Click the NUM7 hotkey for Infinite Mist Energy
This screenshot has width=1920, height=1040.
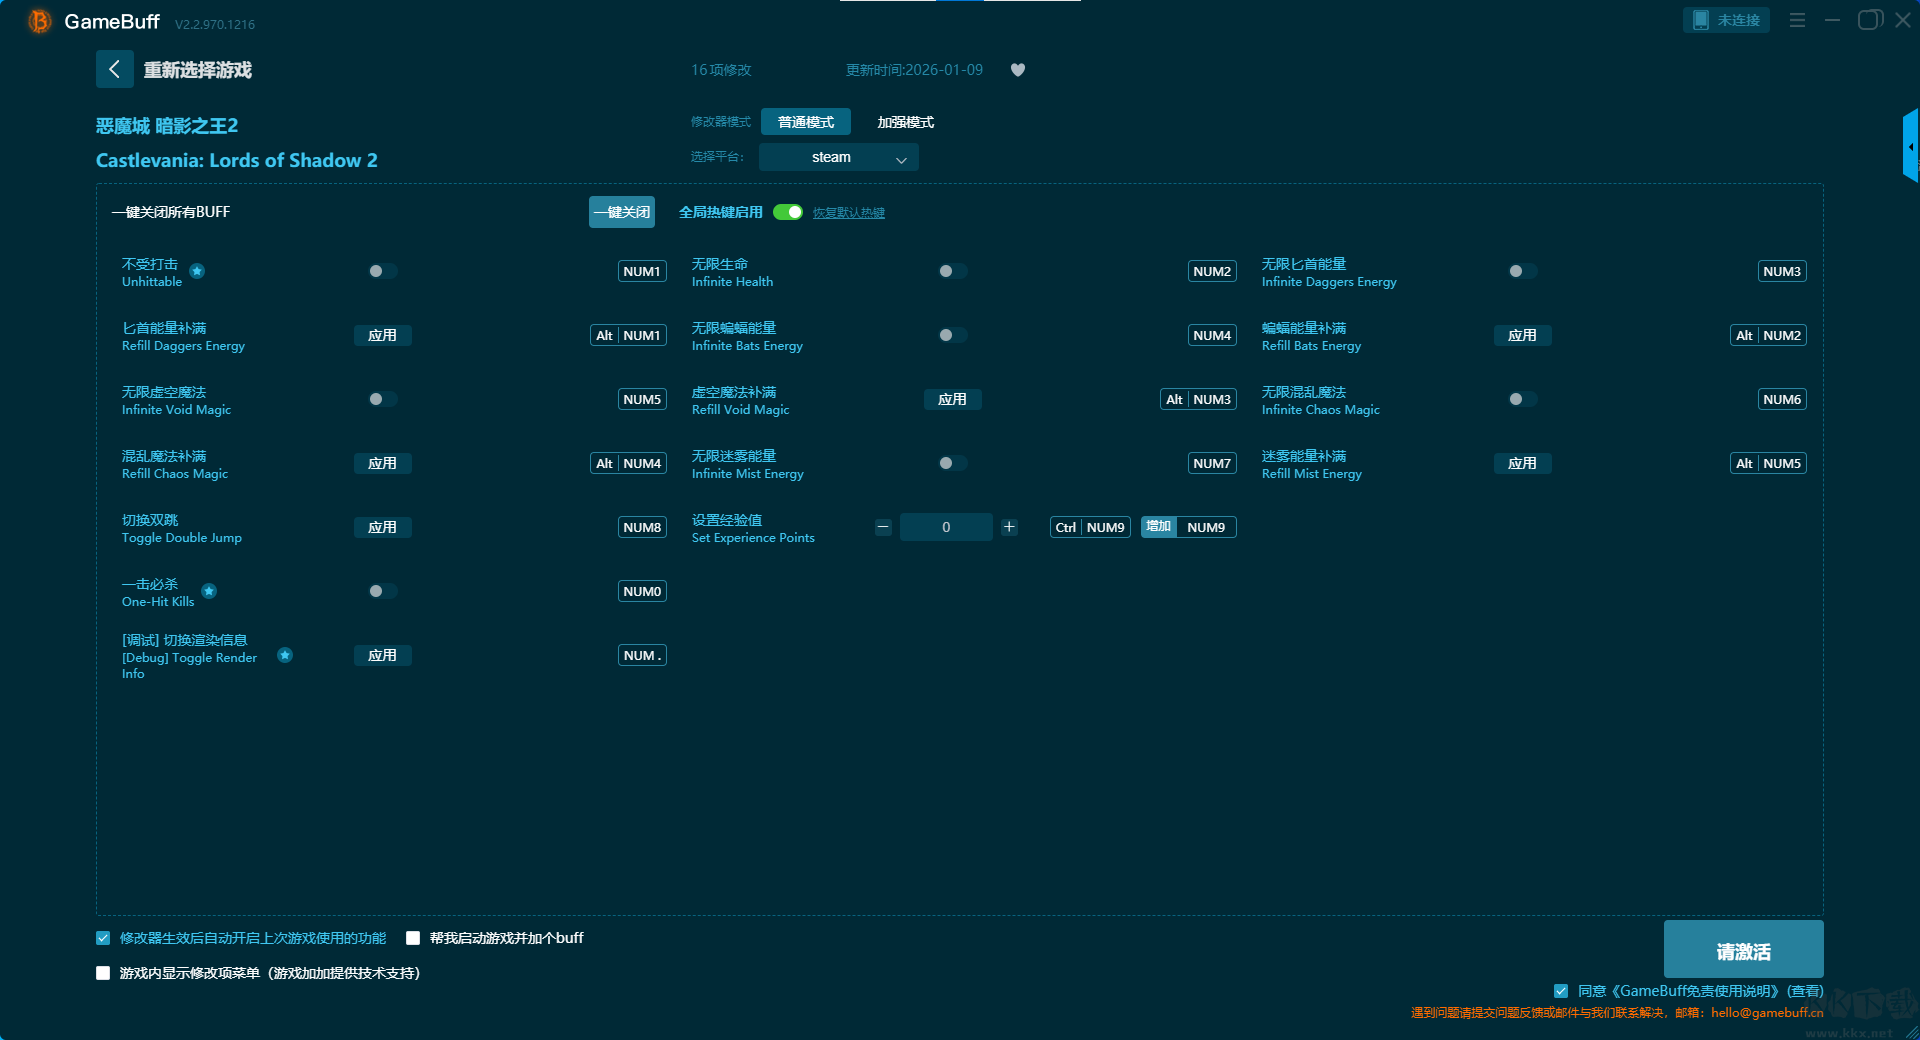click(x=1212, y=463)
